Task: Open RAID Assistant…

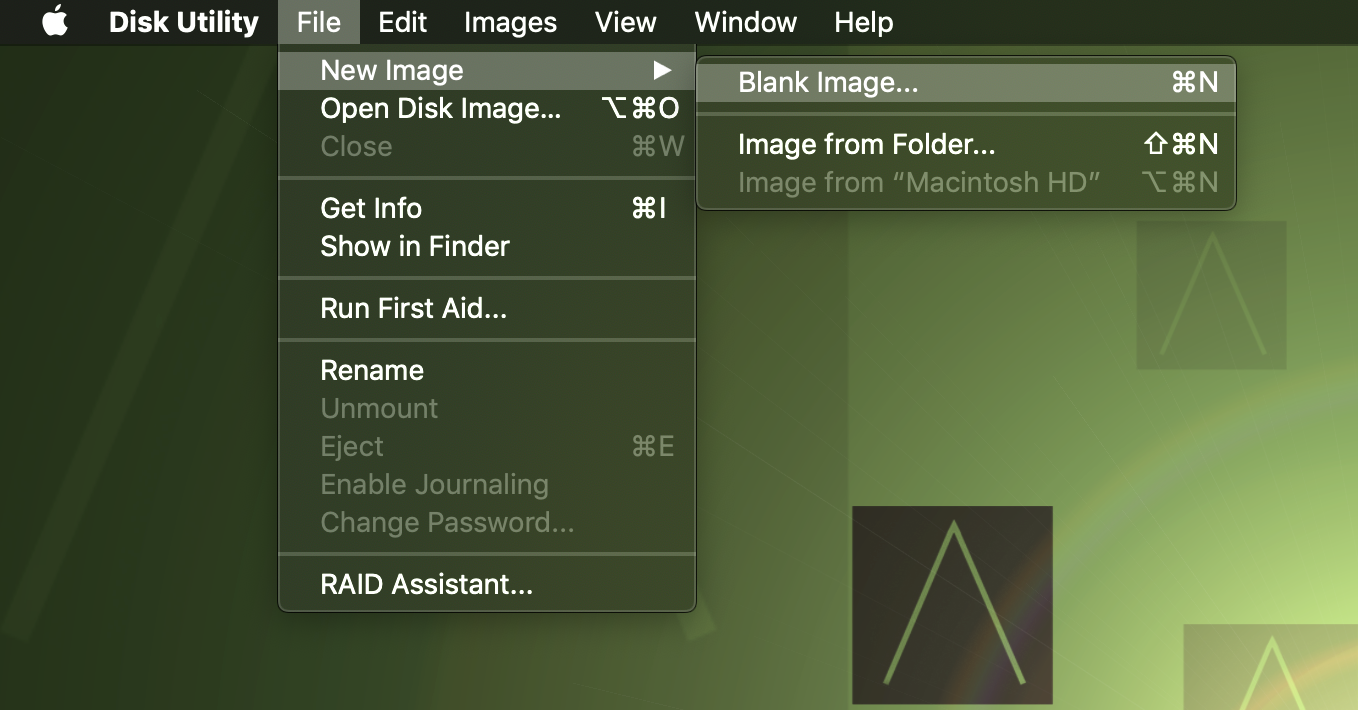Action: [x=426, y=584]
